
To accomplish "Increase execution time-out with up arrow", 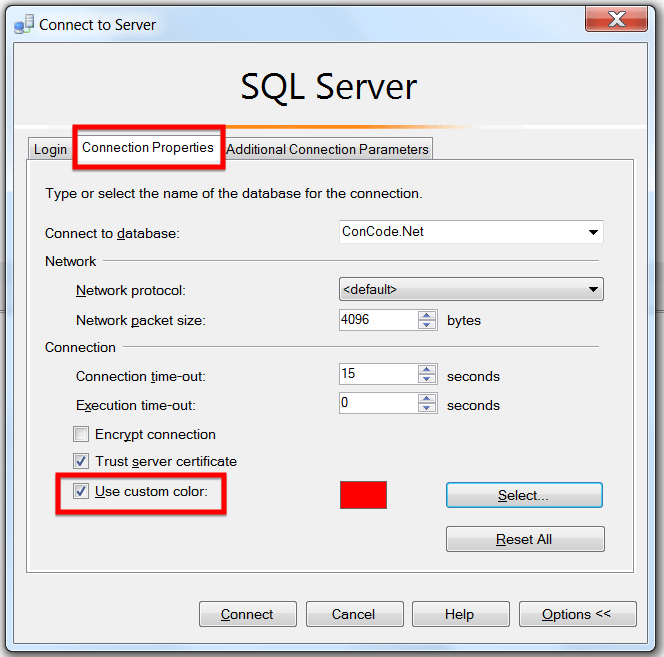I will point(427,398).
